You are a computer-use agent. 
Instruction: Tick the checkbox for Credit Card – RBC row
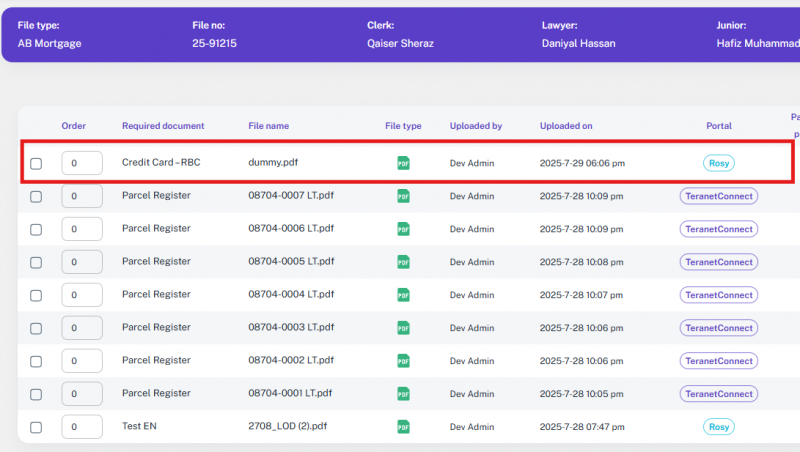tap(36, 164)
